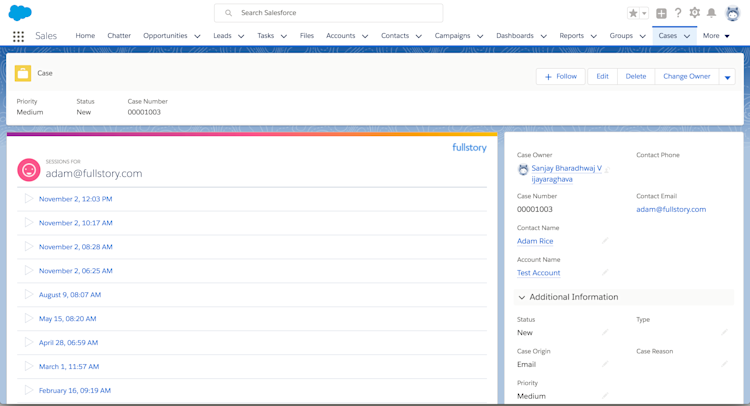
Task: Click the Case Owner avatar icon
Action: pyautogui.click(x=523, y=169)
